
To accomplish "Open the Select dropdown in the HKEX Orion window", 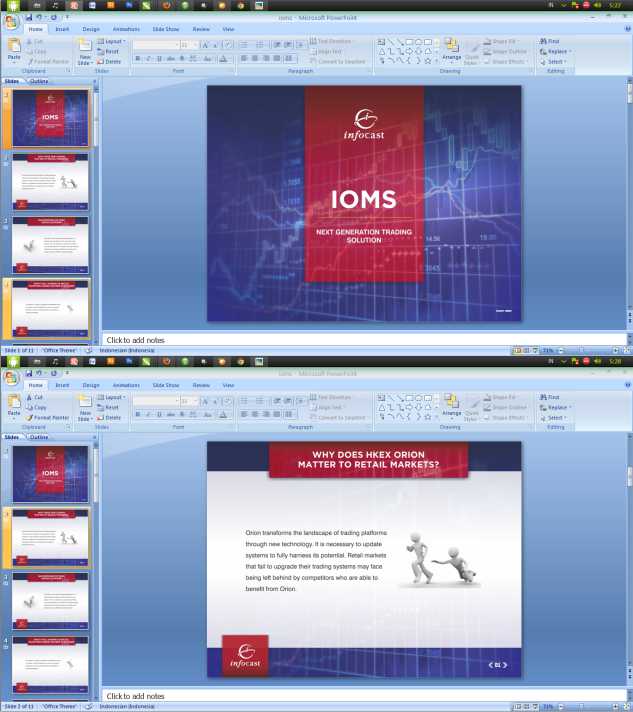I will point(554,417).
